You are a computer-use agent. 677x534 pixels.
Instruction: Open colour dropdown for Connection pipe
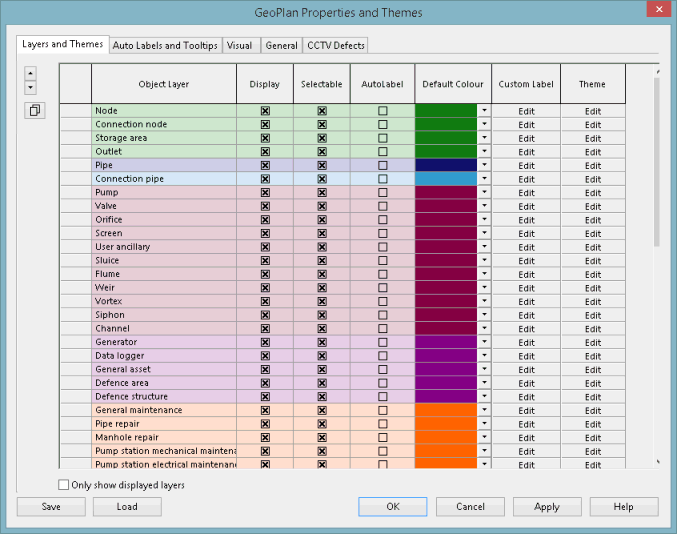pos(484,178)
